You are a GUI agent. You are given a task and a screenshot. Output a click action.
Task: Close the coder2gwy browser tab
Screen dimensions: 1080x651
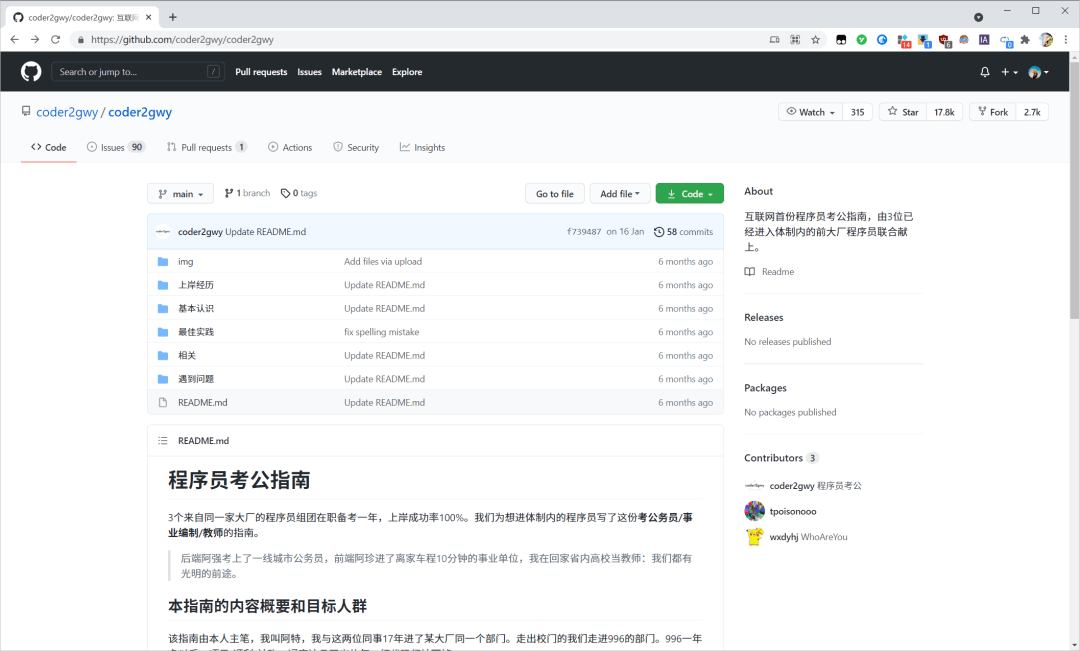click(x=148, y=17)
